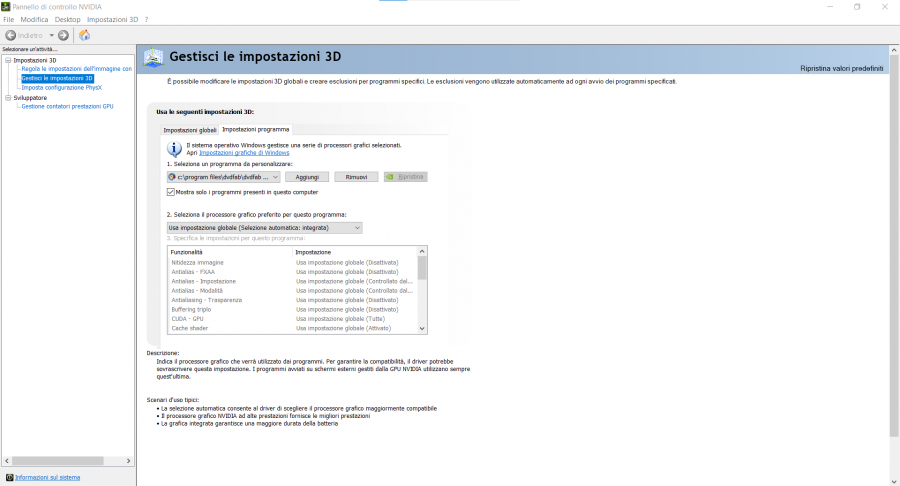The height and width of the screenshot is (486, 900).
Task: Open the ? help menu
Action: coord(146,20)
